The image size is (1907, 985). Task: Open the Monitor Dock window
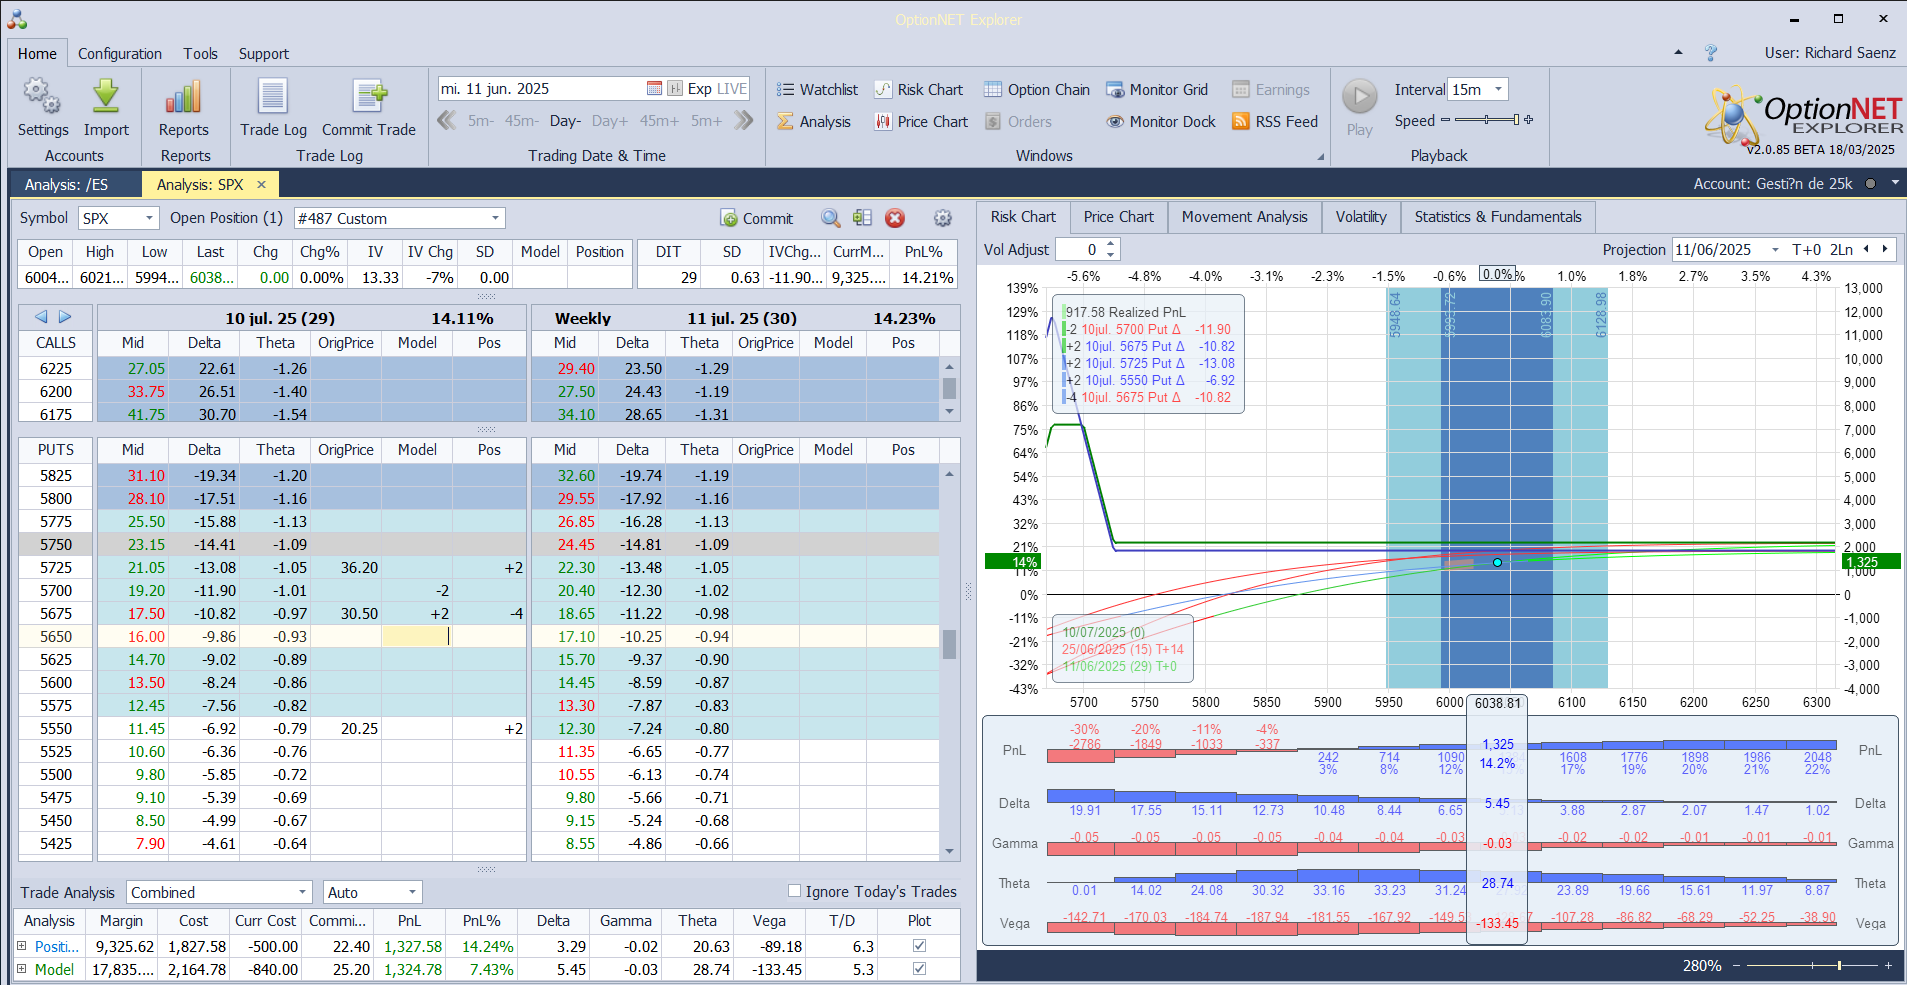[1161, 122]
